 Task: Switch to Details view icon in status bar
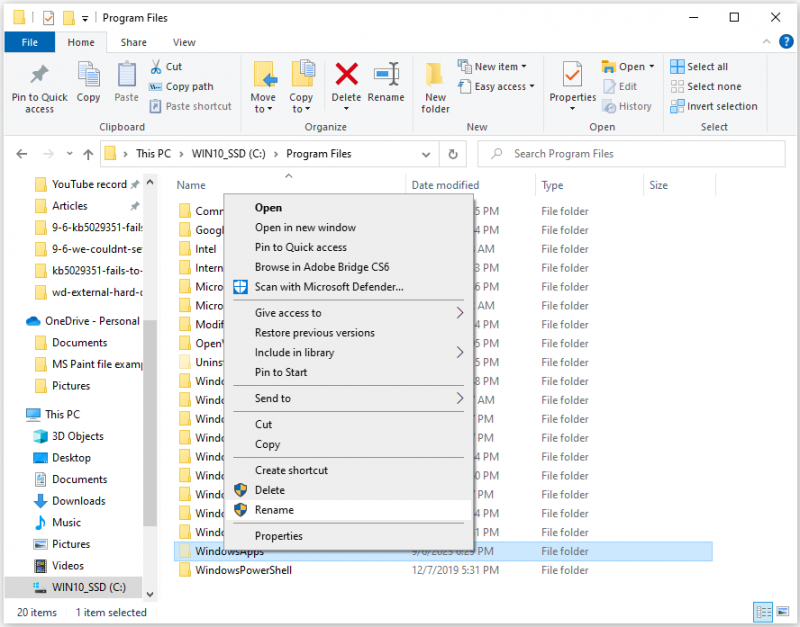point(763,612)
